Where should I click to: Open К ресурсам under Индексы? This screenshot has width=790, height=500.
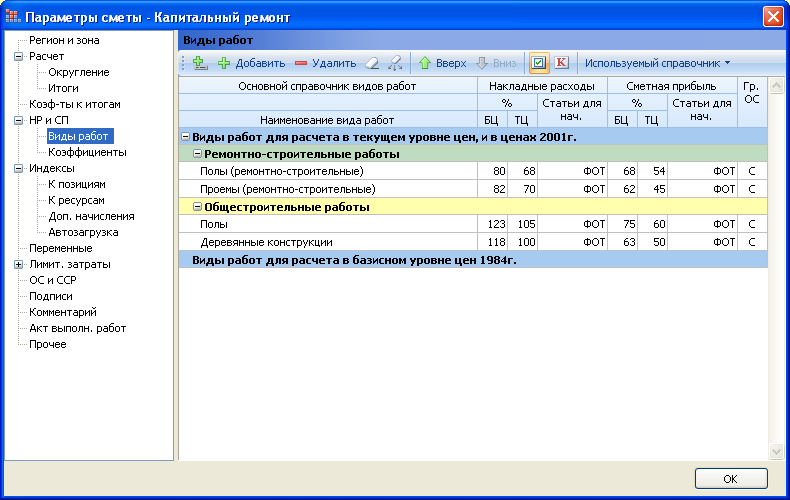[76, 200]
